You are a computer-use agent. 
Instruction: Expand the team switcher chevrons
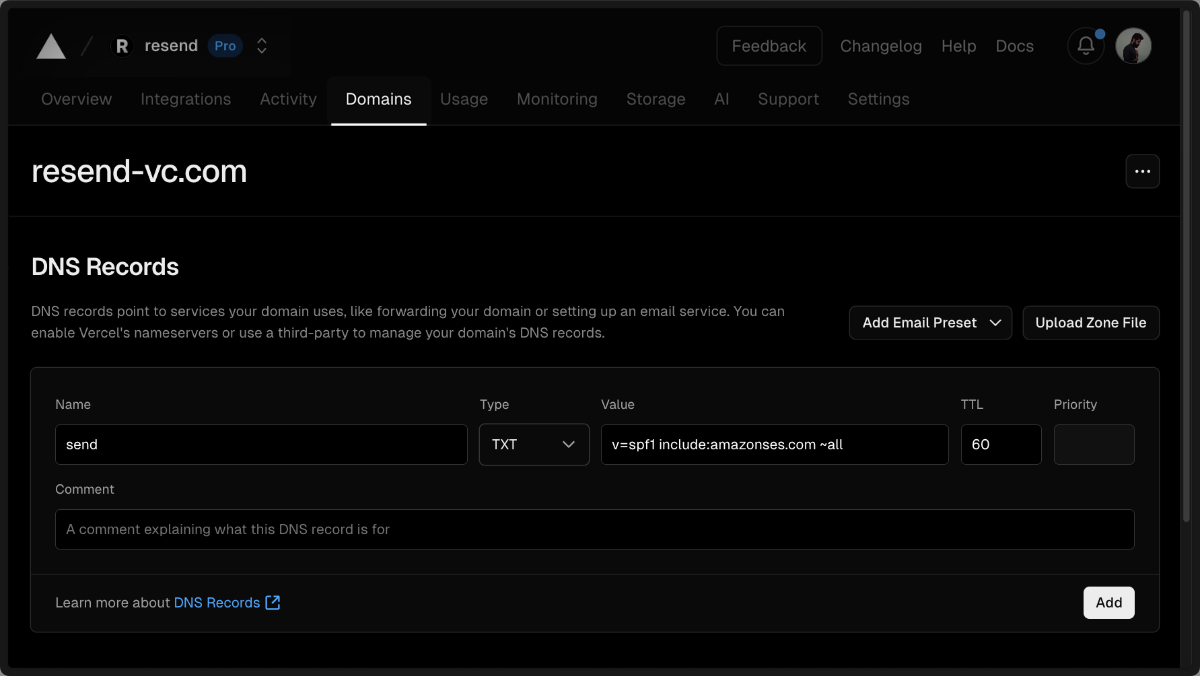click(262, 46)
